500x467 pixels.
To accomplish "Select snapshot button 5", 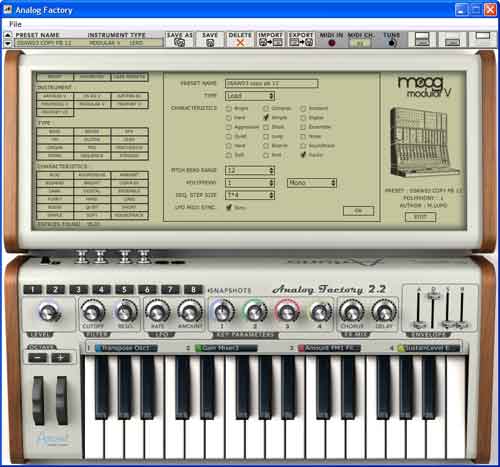I will (124, 290).
